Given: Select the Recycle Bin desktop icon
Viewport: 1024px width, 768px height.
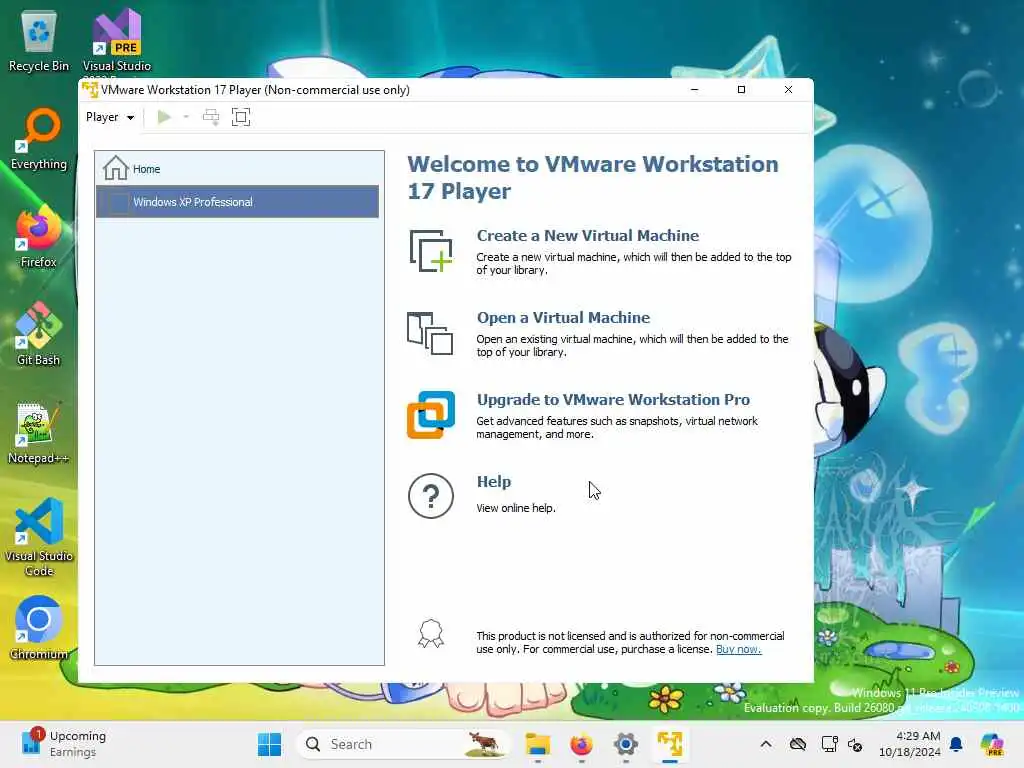Looking at the screenshot, I should [39, 41].
